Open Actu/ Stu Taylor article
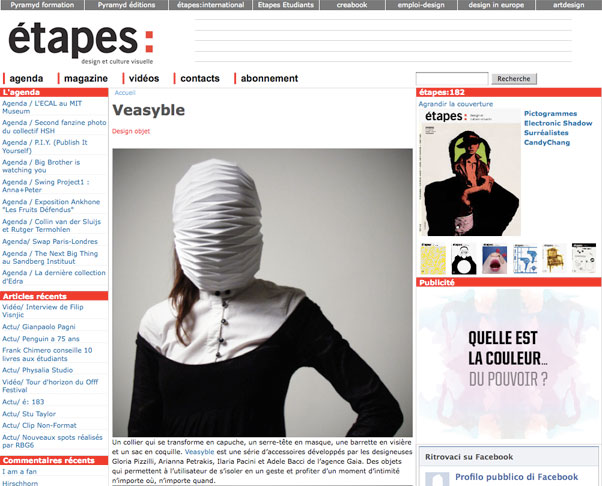602x486 pixels. click(x=29, y=414)
